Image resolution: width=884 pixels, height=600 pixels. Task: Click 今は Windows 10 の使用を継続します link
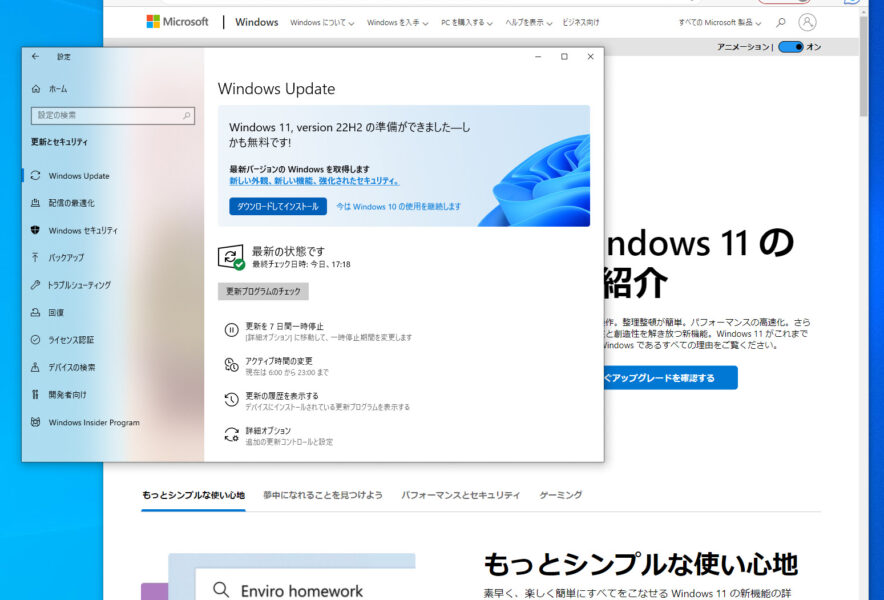pos(399,206)
